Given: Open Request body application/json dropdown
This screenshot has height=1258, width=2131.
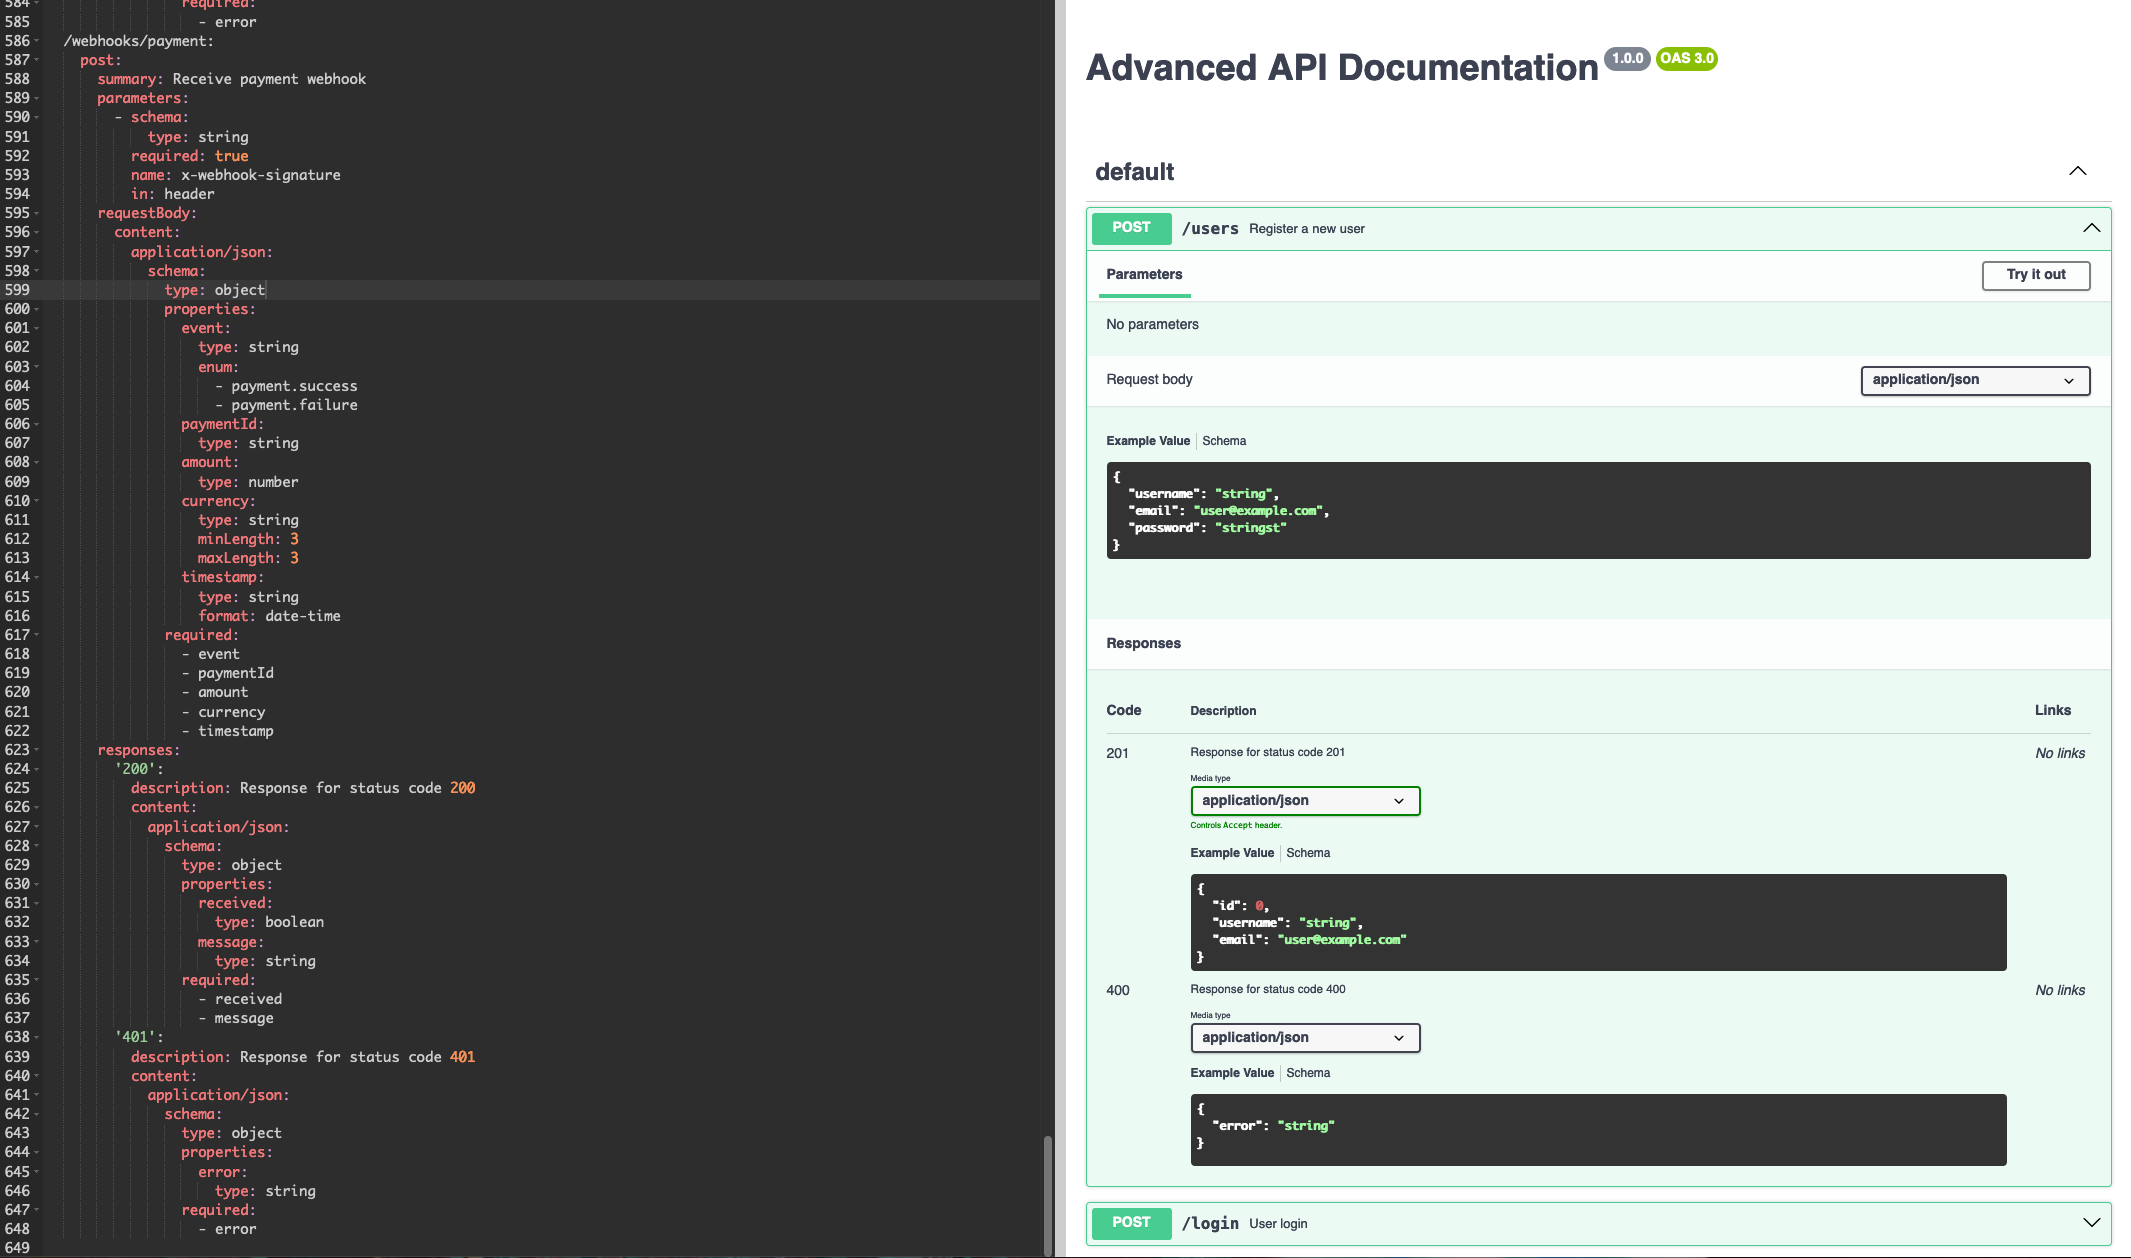Looking at the screenshot, I should click(1974, 380).
